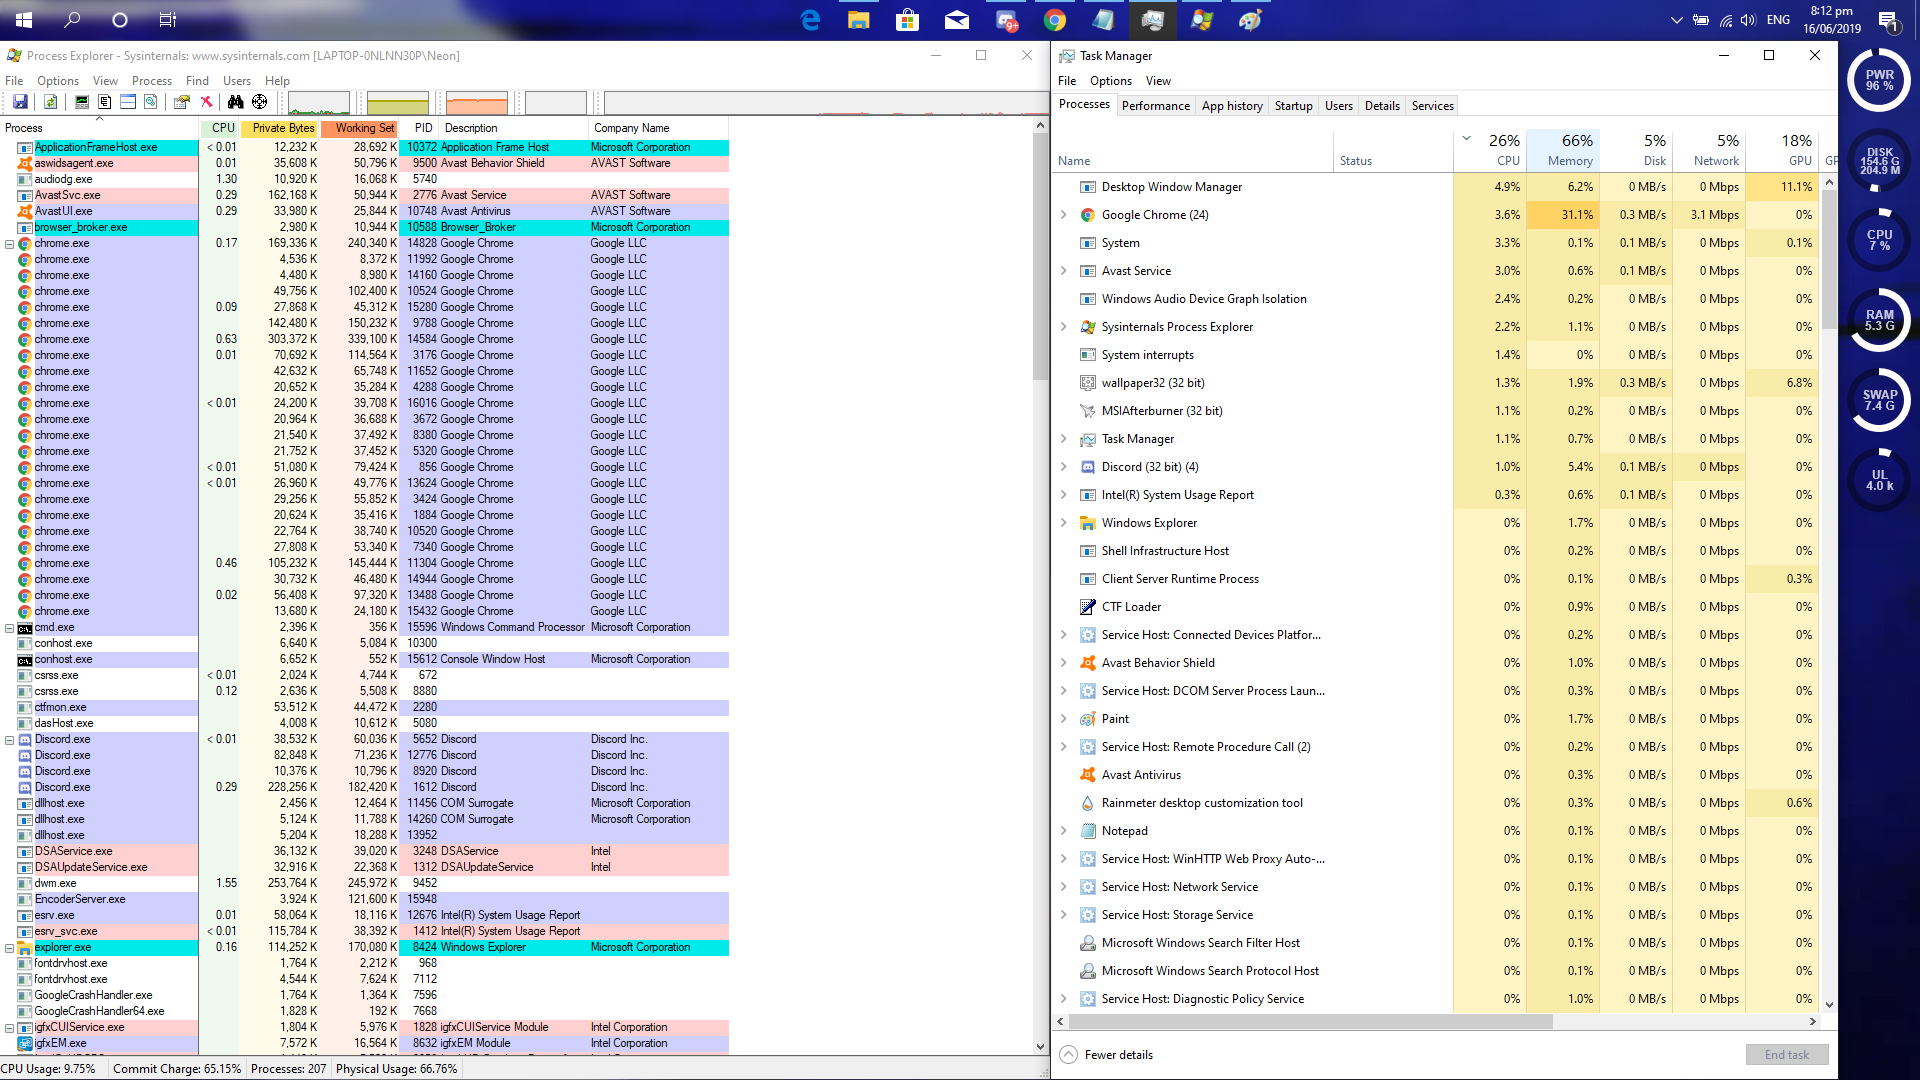Open Paint from the taskbar

click(x=1250, y=20)
